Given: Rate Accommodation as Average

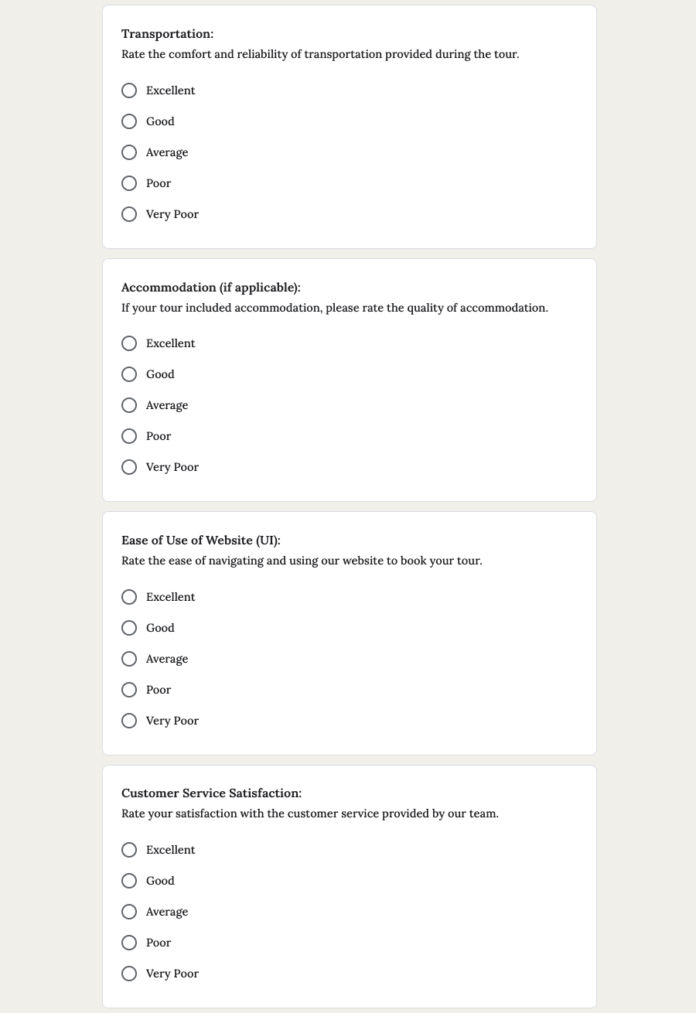Looking at the screenshot, I should point(129,405).
